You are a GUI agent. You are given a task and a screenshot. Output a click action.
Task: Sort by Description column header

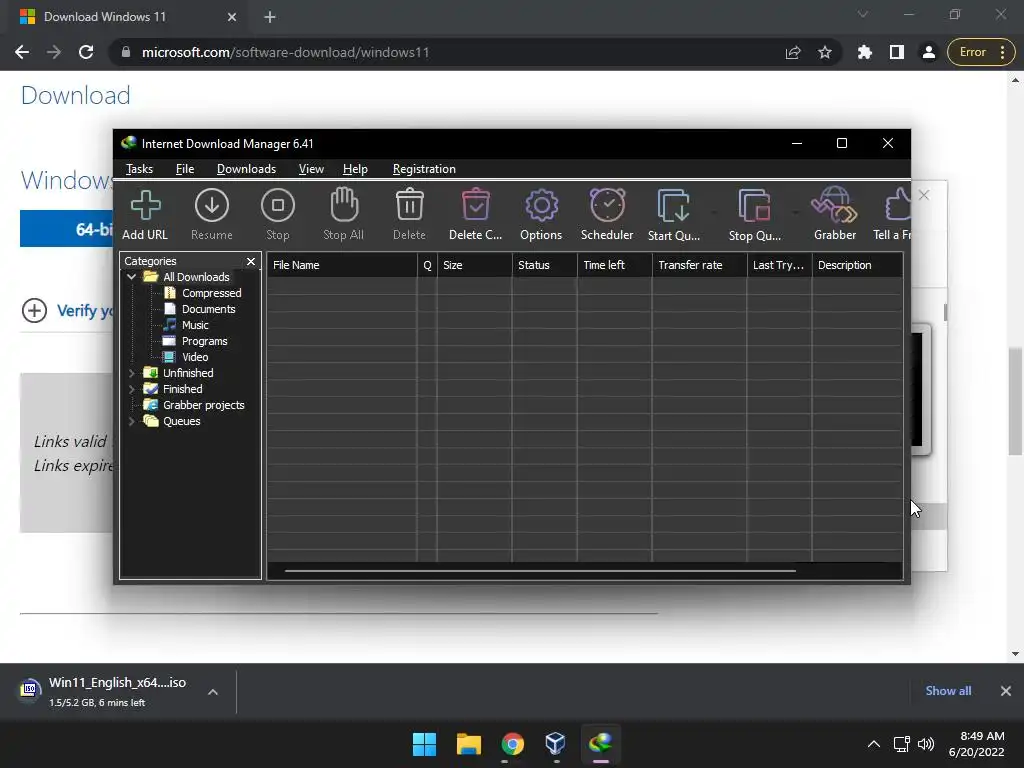(857, 265)
